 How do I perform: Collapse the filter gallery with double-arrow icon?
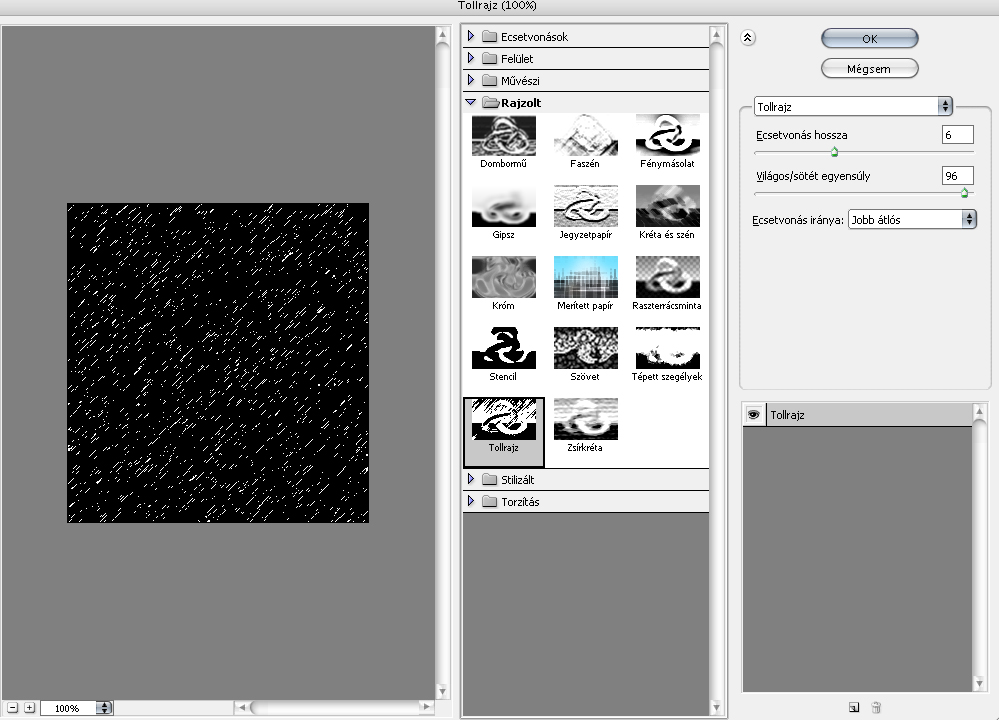pos(748,38)
